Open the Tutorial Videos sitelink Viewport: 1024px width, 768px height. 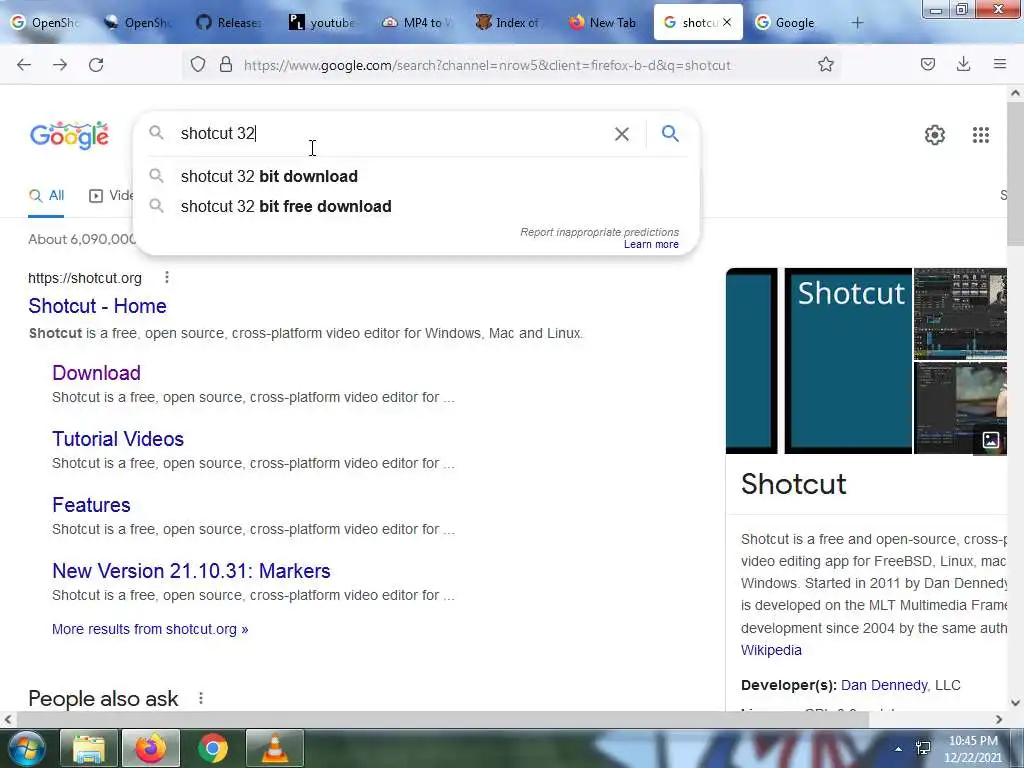118,439
